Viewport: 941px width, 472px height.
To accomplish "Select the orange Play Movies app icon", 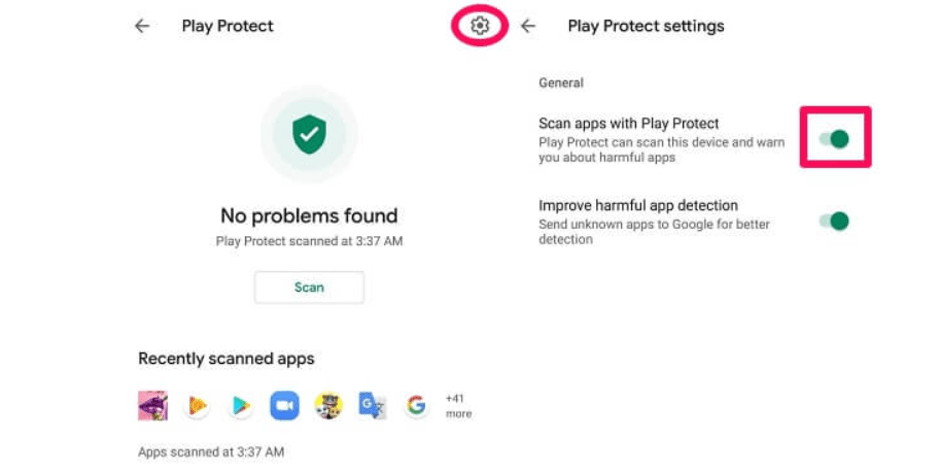I will (197, 405).
